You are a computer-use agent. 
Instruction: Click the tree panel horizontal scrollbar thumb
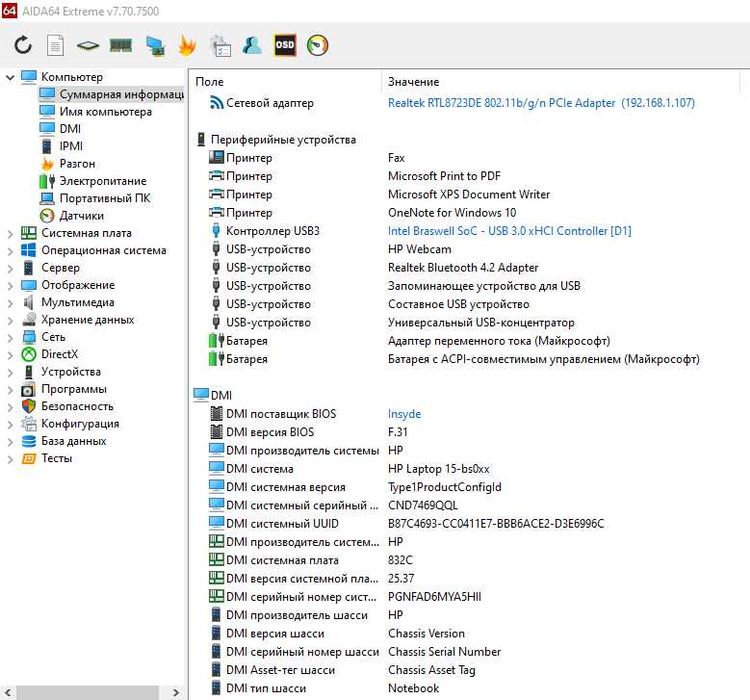[x=88, y=692]
